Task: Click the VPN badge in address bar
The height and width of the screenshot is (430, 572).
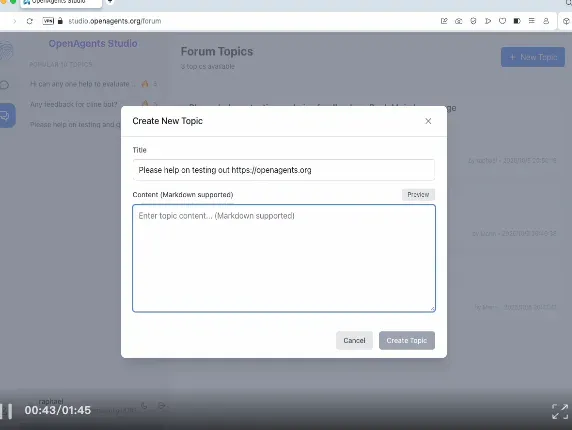Action: coord(48,21)
